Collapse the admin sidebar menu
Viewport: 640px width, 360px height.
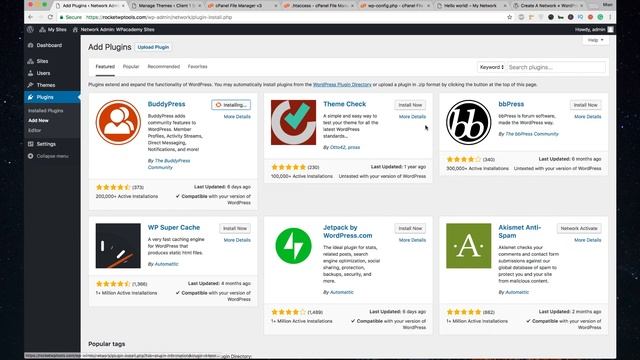pos(48,156)
